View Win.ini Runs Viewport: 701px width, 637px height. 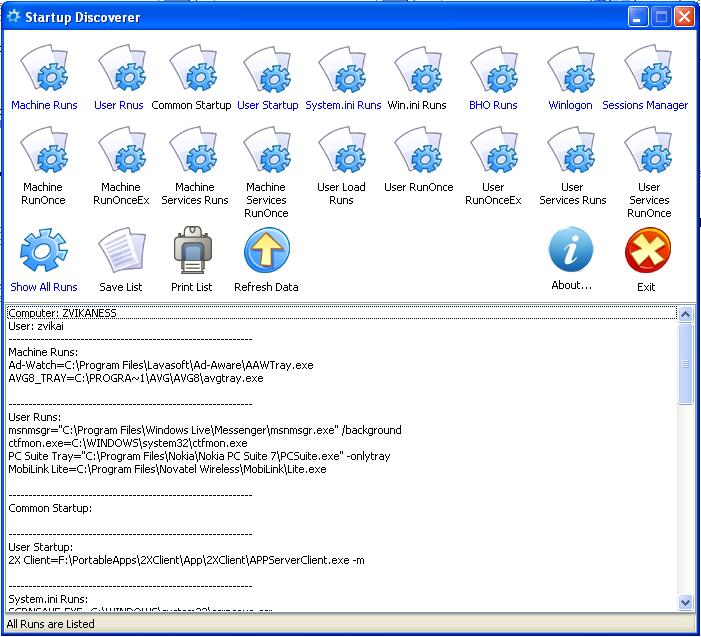[x=418, y=67]
